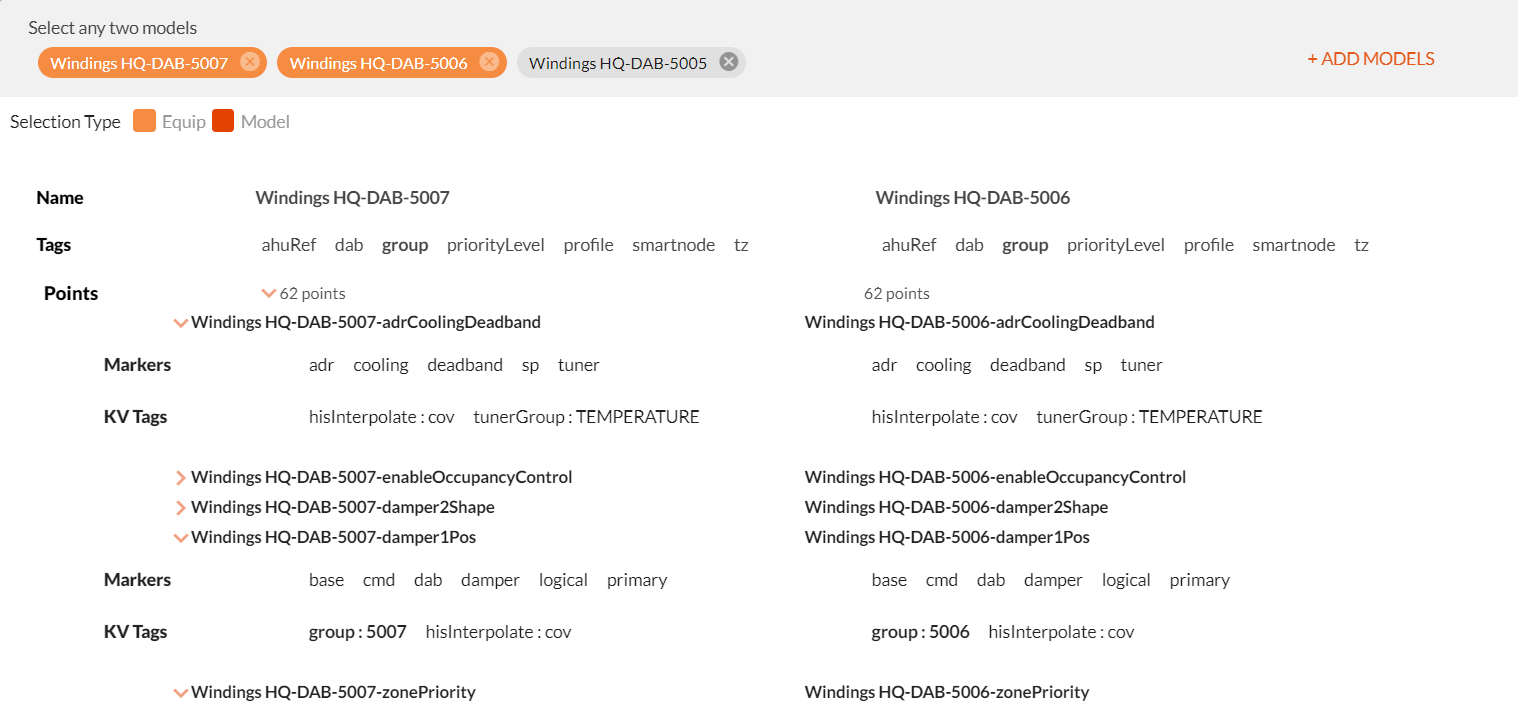Image resolution: width=1518 pixels, height=717 pixels.
Task: Select the smartnode tag on HQ-DAB-5006
Action: (1293, 244)
